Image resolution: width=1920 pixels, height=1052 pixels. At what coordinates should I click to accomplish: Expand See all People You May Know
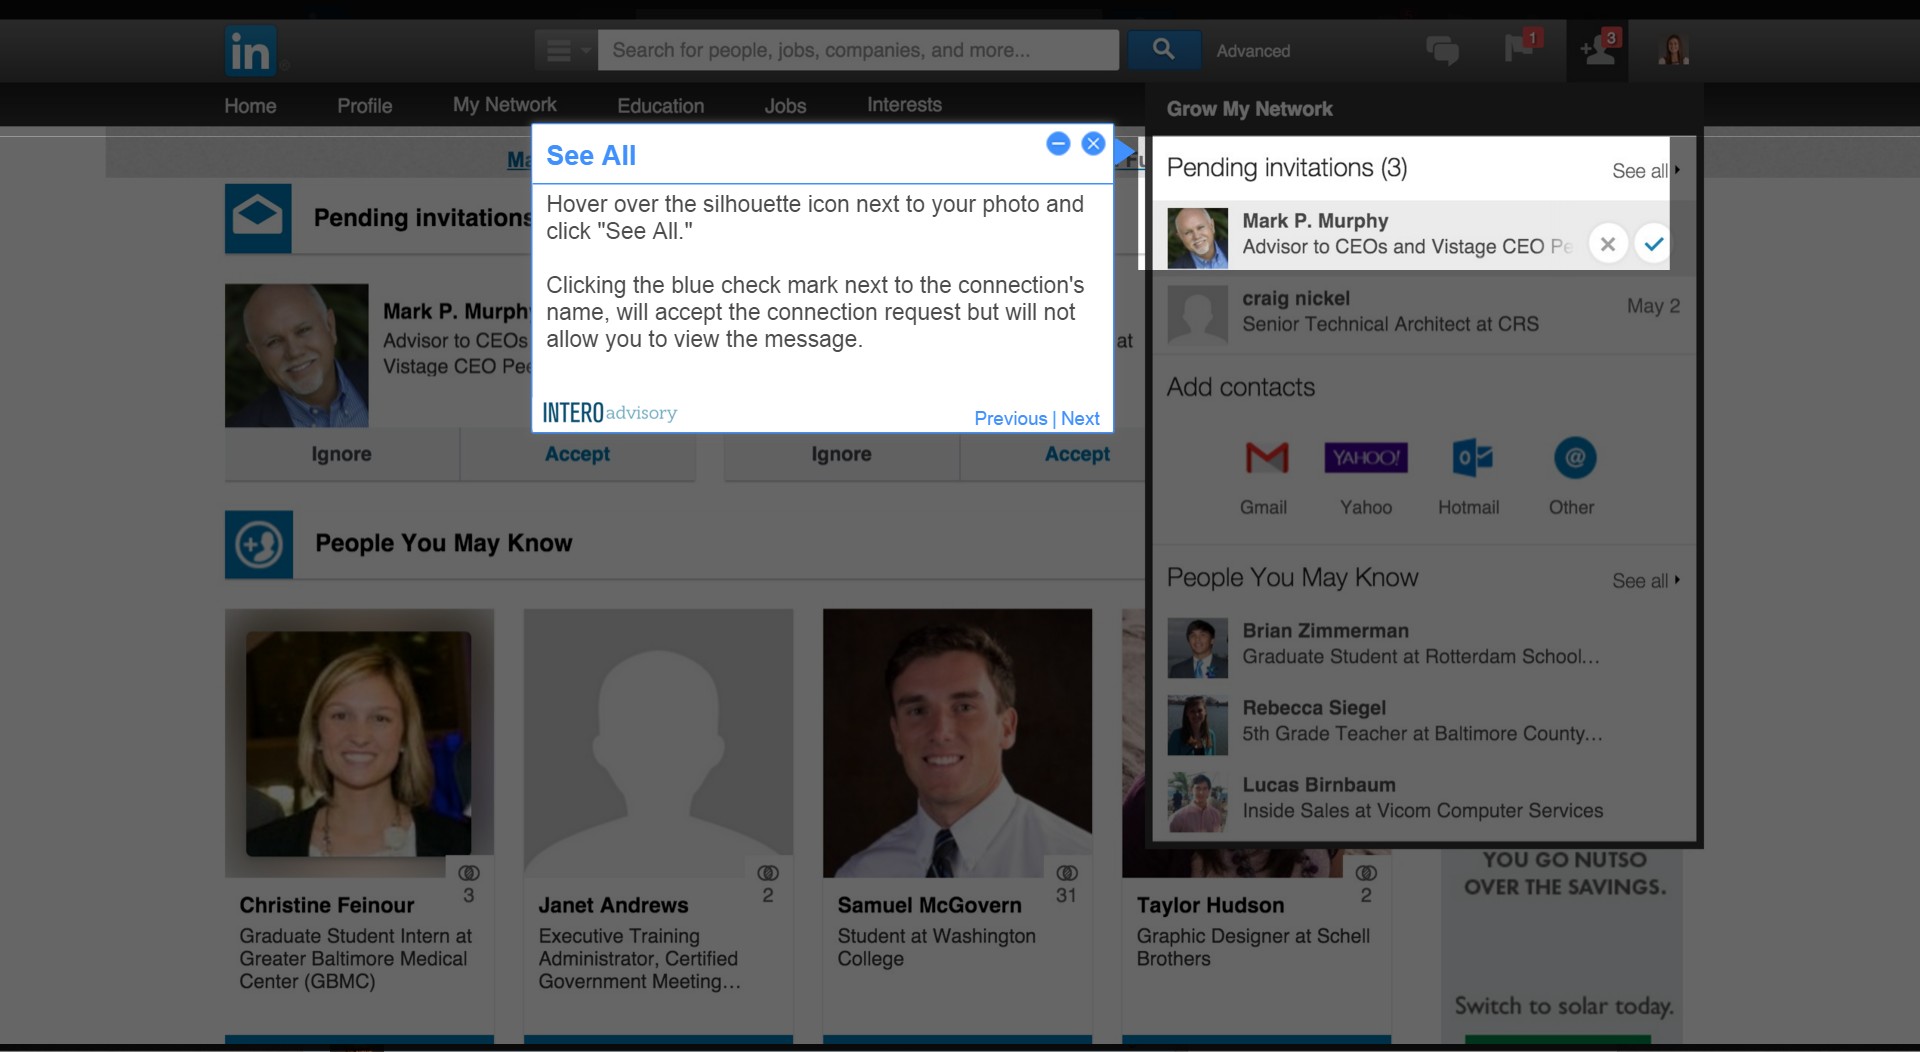pos(1645,581)
